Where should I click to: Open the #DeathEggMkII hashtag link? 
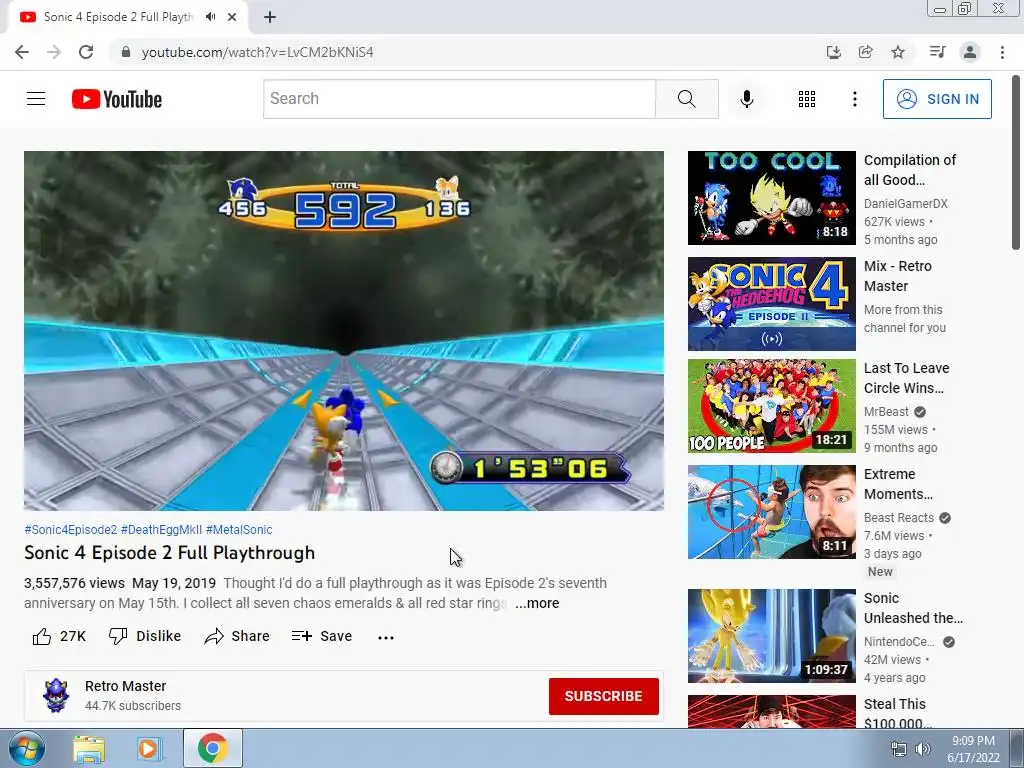click(x=161, y=530)
